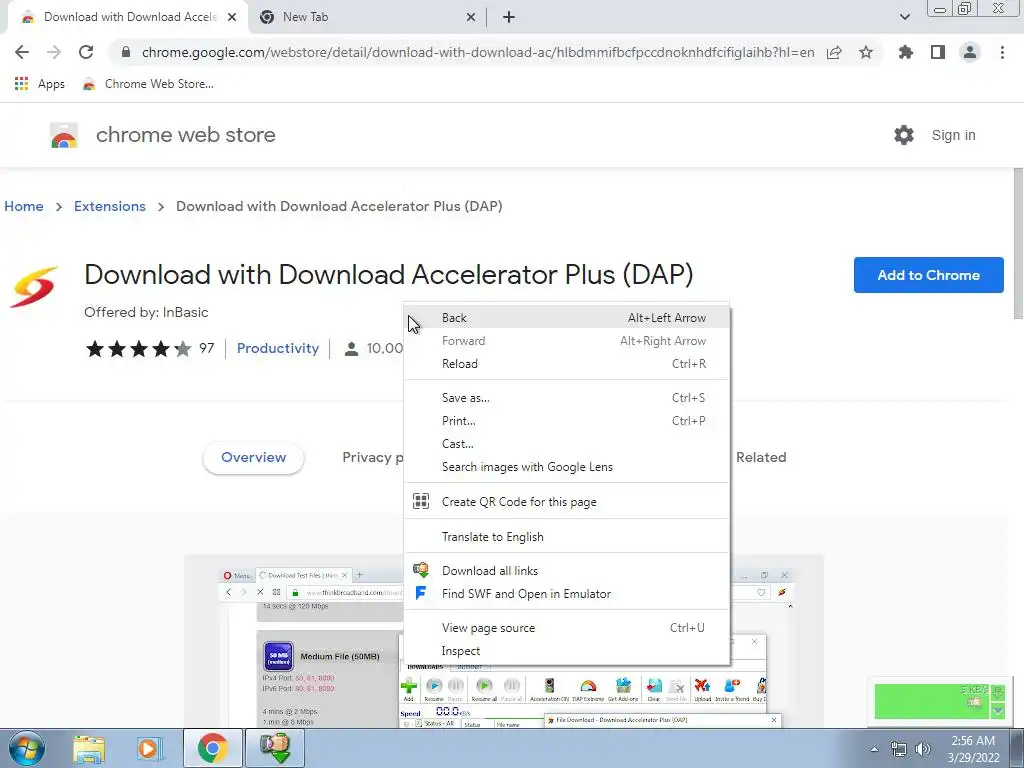The width and height of the screenshot is (1024, 768).
Task: Choose View page source
Action: coord(566,628)
